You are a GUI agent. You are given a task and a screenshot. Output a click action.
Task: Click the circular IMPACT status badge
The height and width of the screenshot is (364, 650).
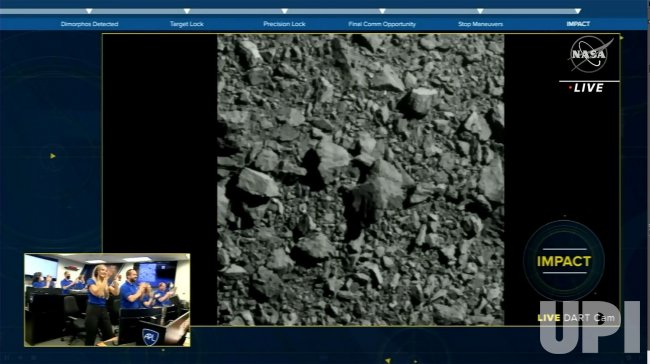[x=564, y=261]
